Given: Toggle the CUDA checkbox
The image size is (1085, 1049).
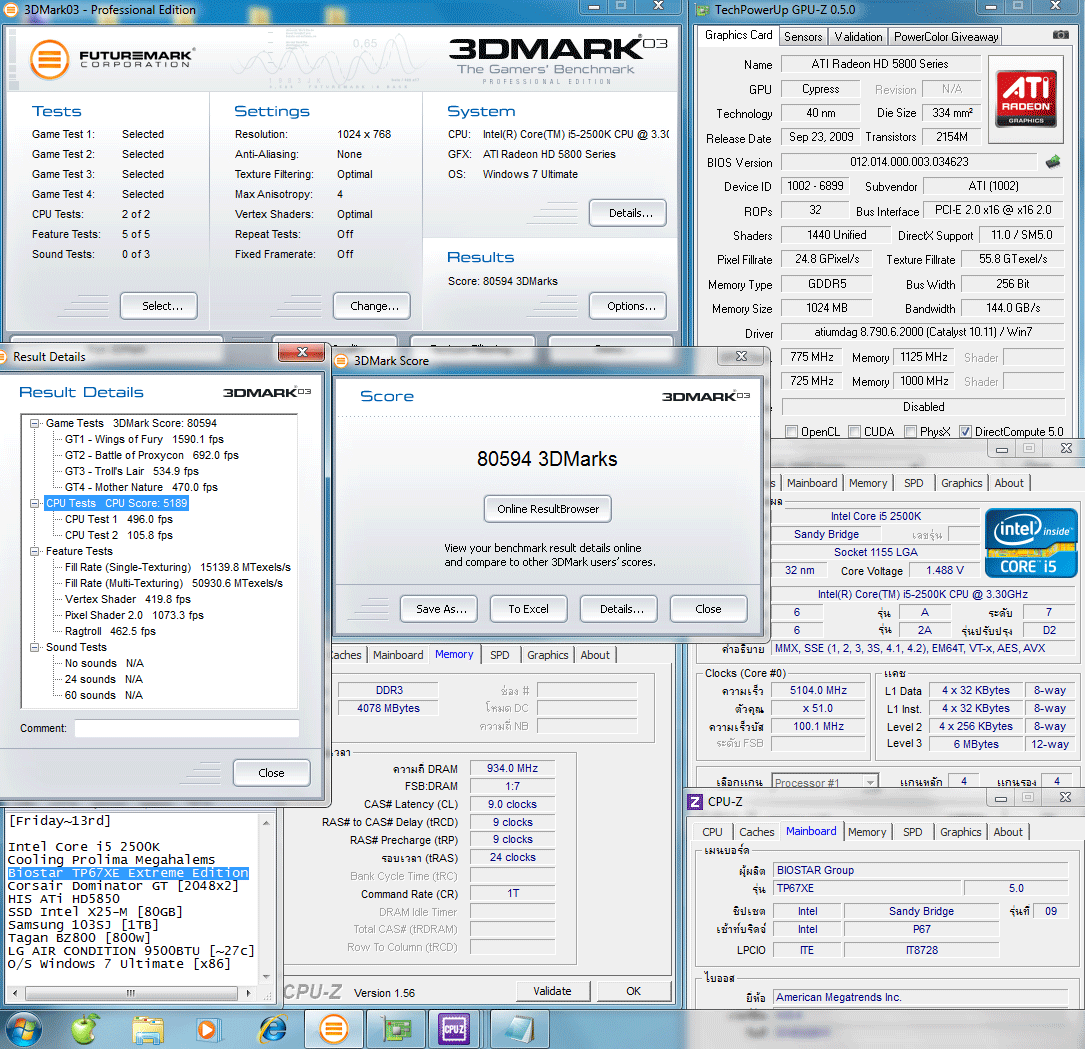Looking at the screenshot, I should [x=855, y=432].
